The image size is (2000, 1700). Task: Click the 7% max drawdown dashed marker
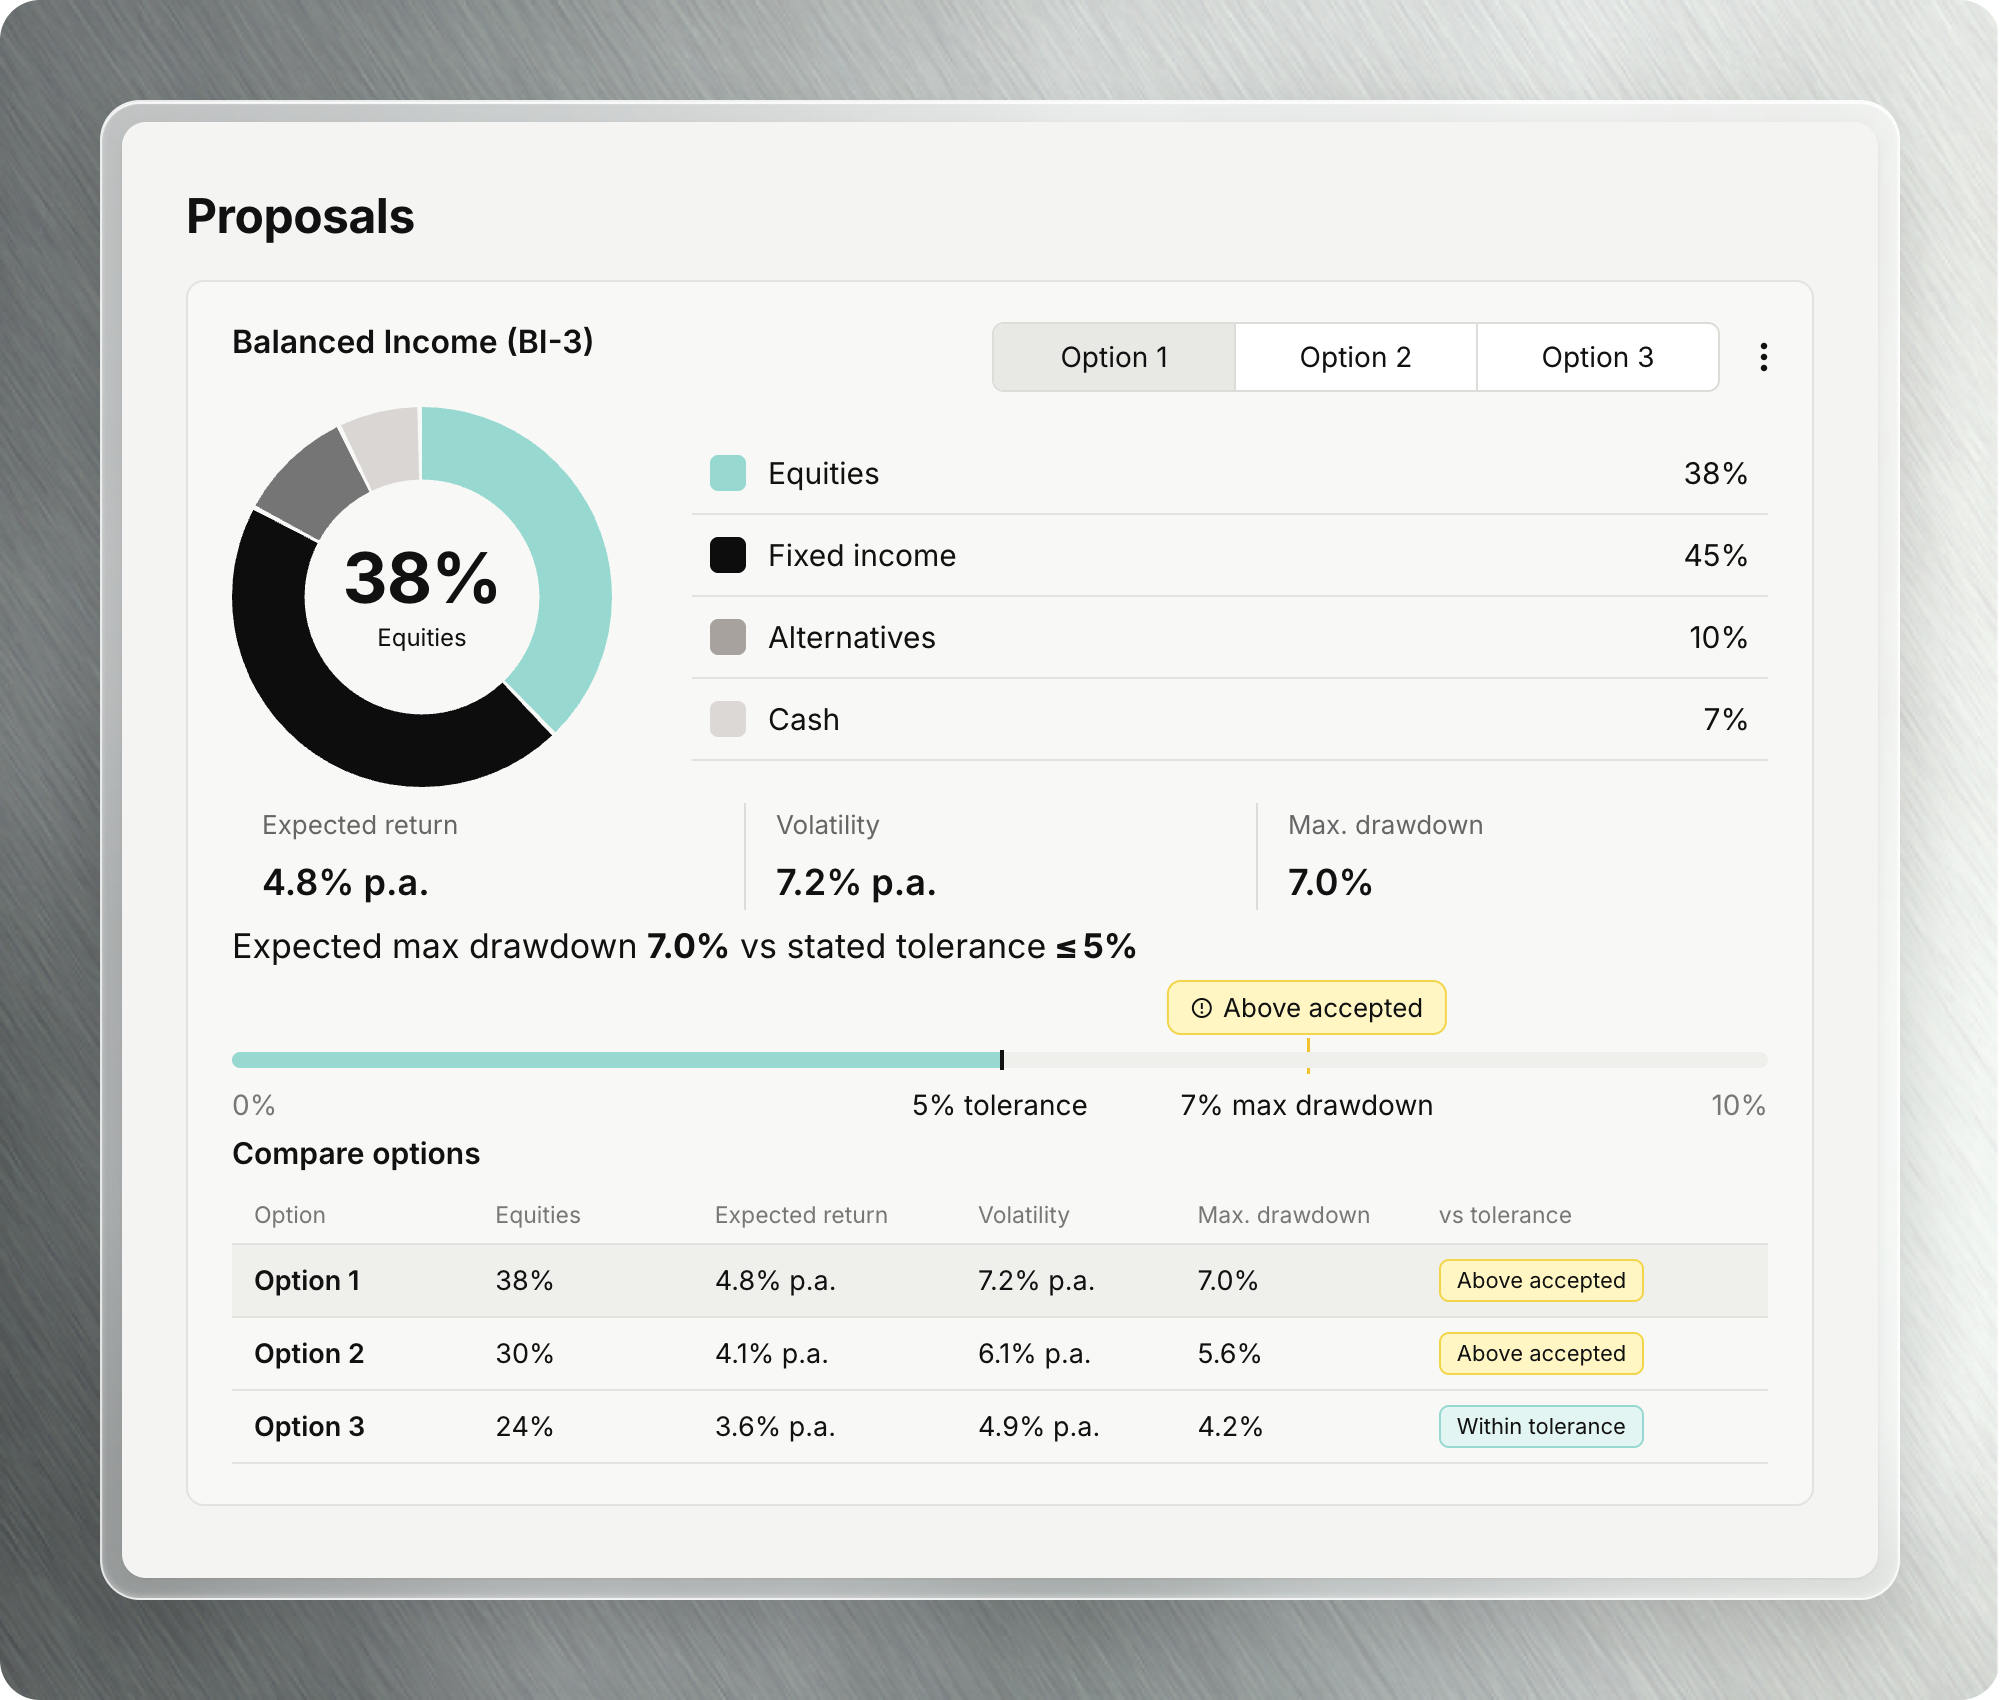click(1307, 1057)
